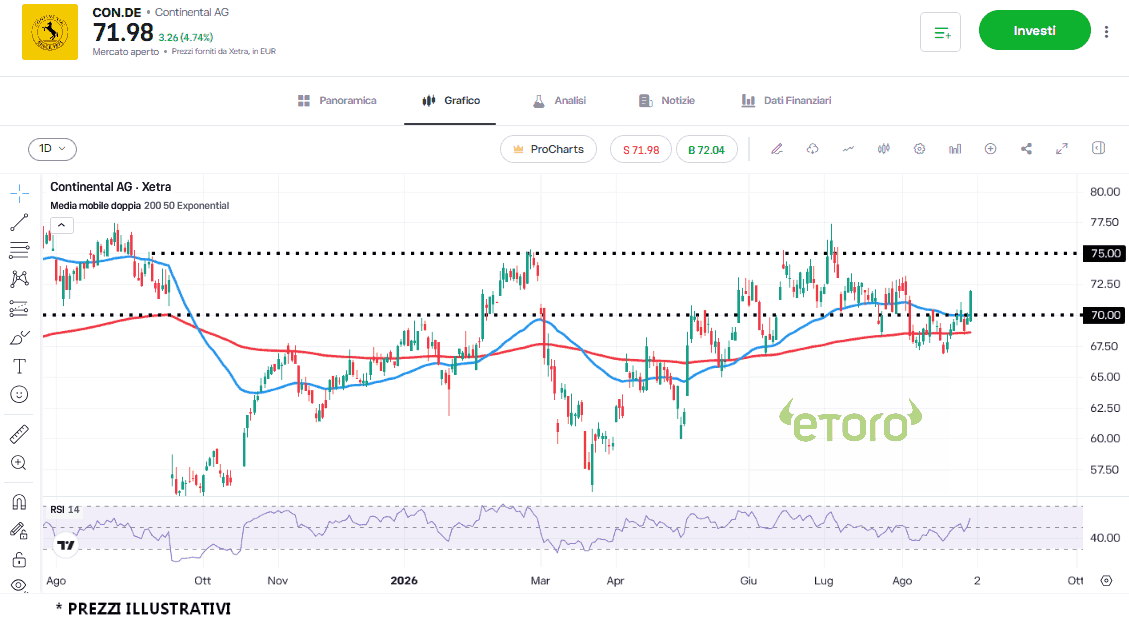Click the TradingView logo on chart
This screenshot has height=619, width=1129.
click(66, 546)
